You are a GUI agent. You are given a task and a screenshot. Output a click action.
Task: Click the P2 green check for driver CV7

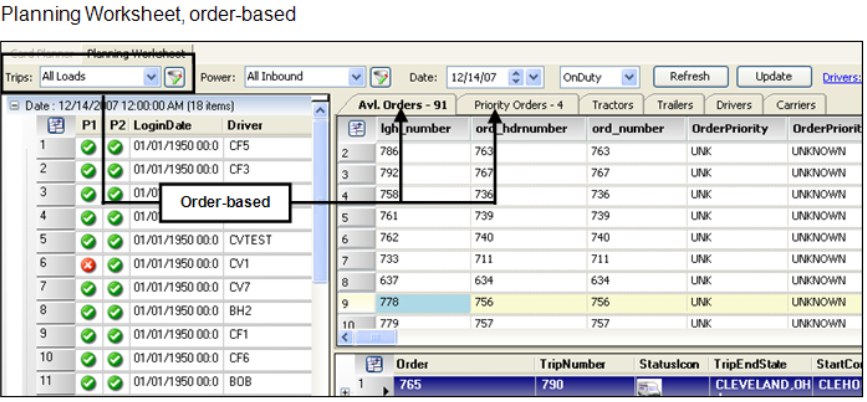pyautogui.click(x=115, y=289)
